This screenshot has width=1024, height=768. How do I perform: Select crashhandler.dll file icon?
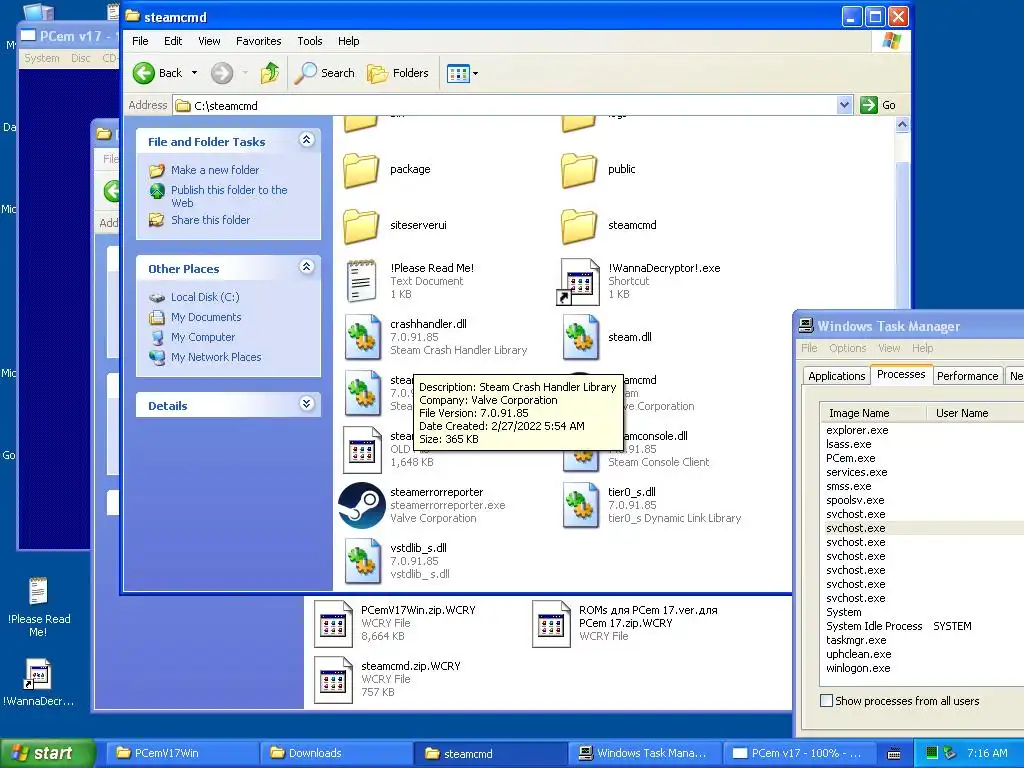(362, 338)
